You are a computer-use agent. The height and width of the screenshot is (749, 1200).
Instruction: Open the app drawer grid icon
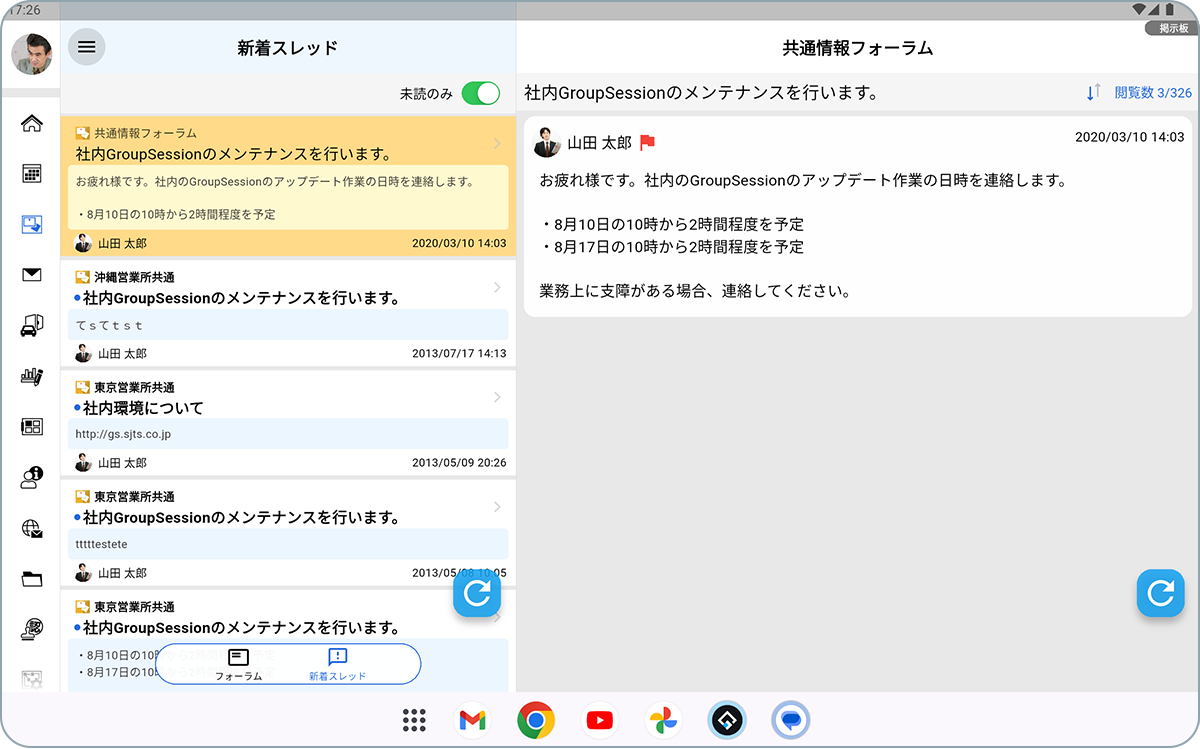[x=414, y=720]
